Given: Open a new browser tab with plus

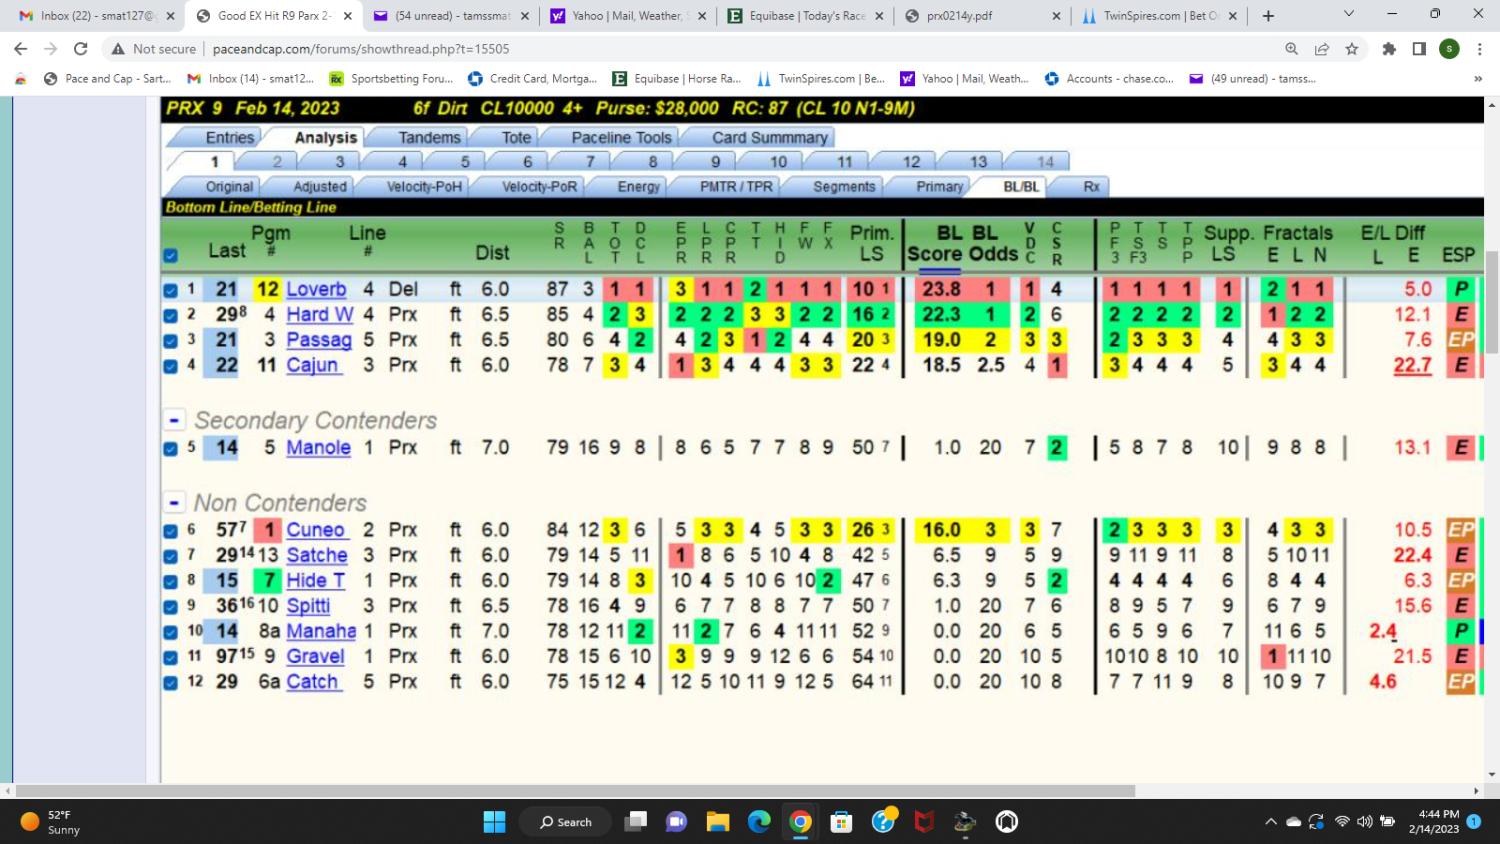Looking at the screenshot, I should click(1268, 15).
